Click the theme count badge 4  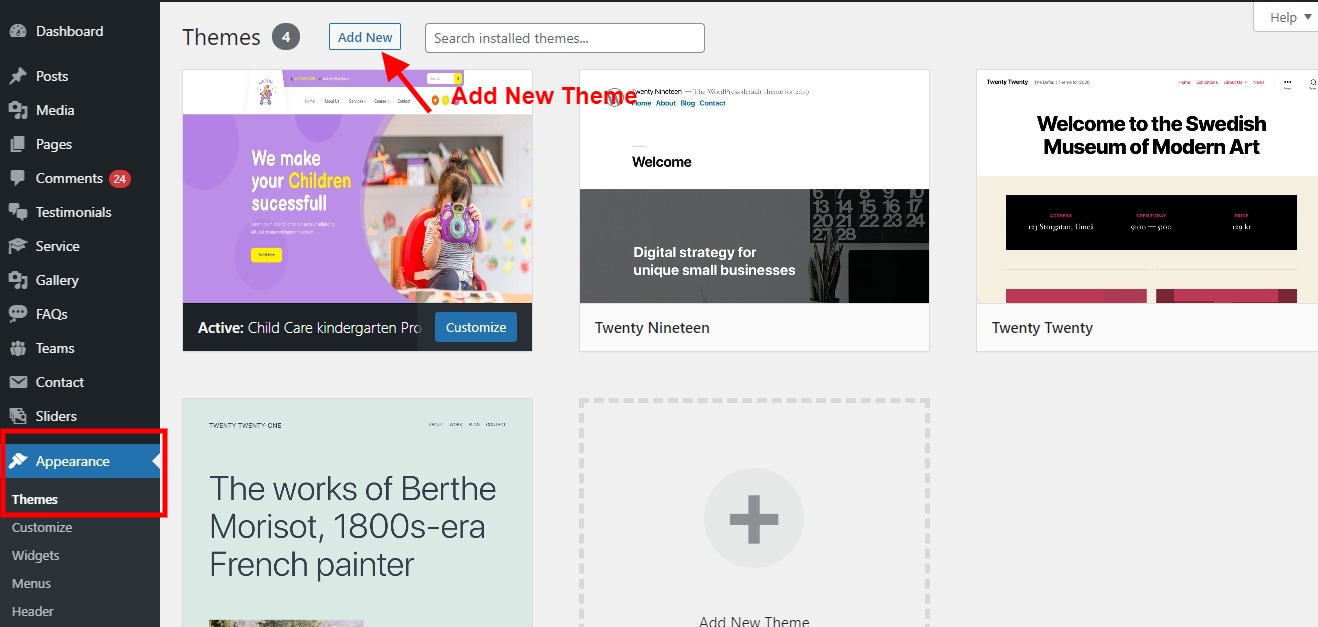[286, 37]
